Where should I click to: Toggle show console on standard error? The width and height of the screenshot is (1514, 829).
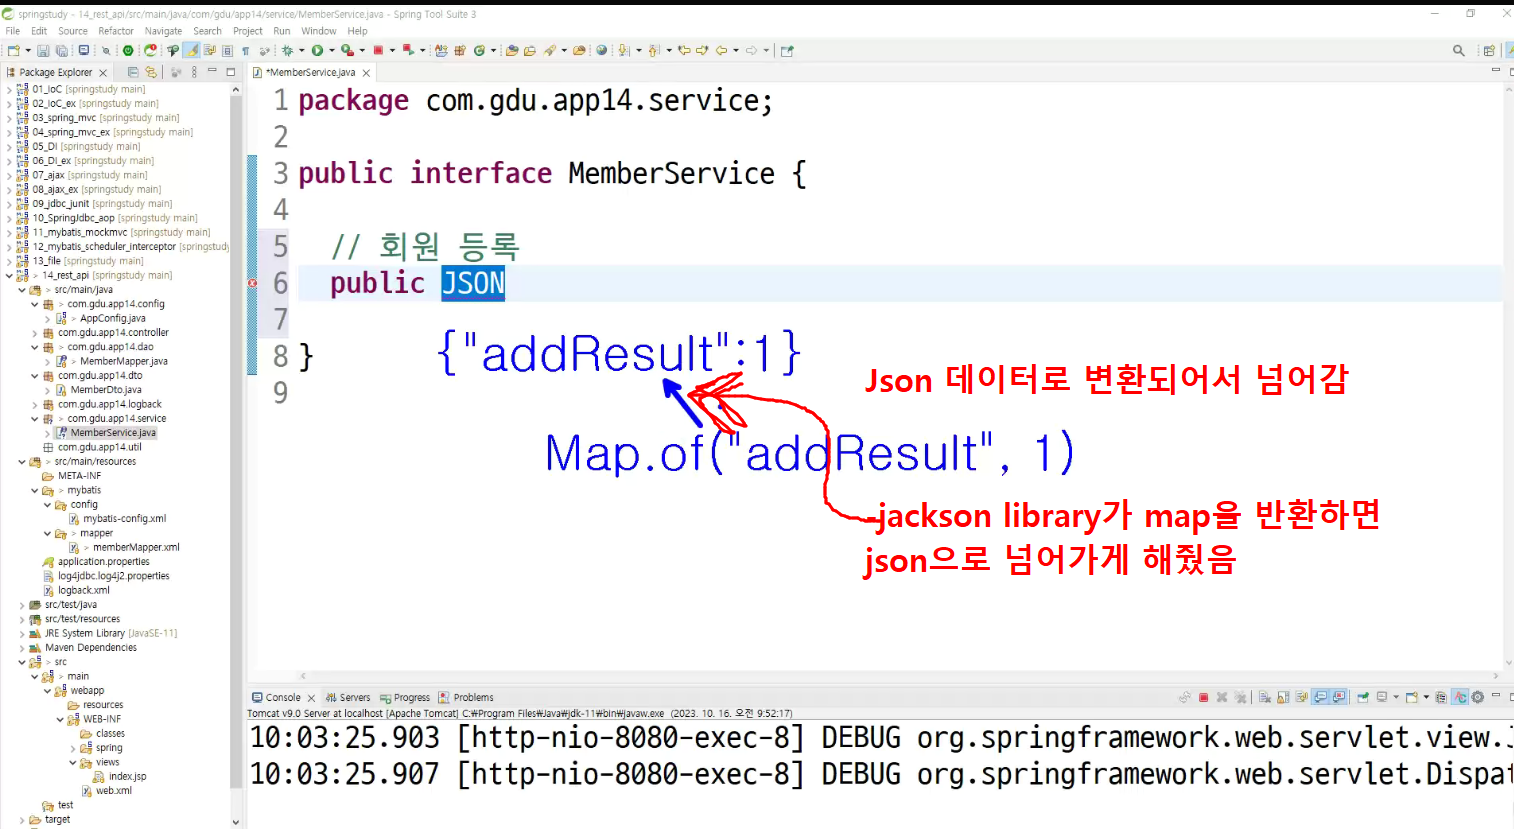[x=1339, y=697]
